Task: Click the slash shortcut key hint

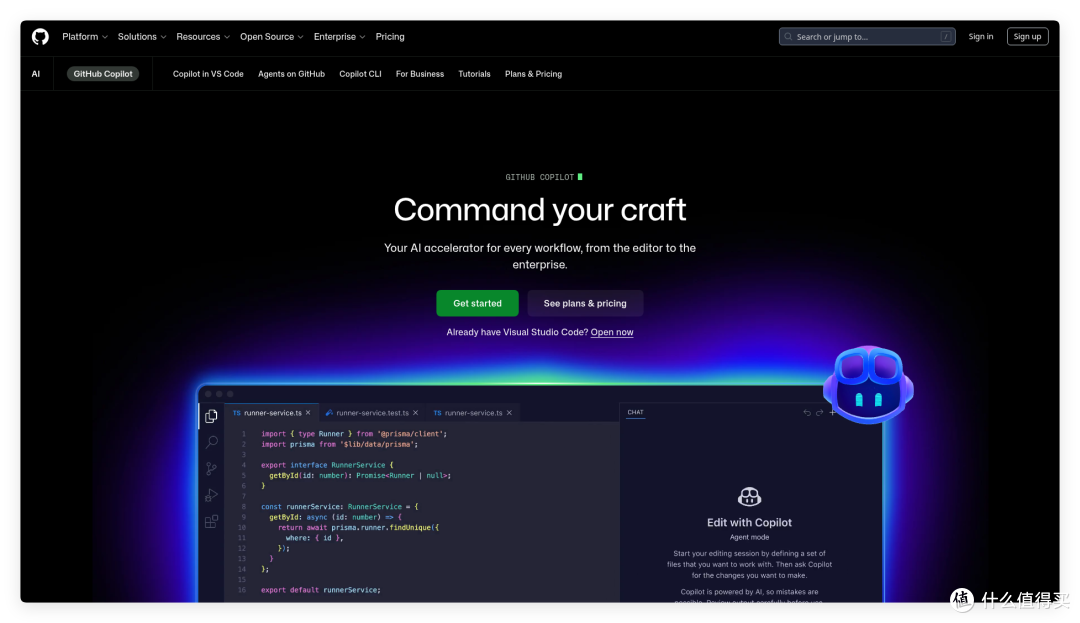Action: point(946,36)
